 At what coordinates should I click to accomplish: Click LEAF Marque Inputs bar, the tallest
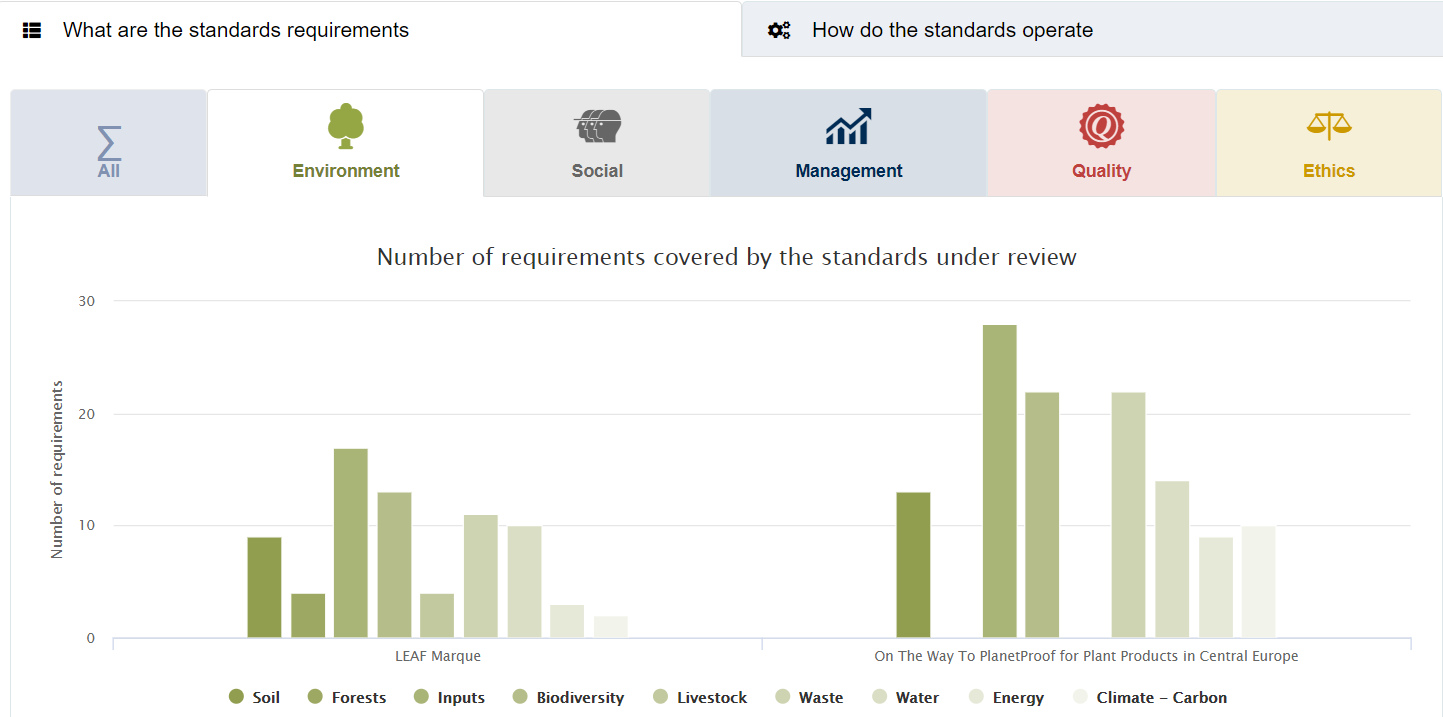351,544
